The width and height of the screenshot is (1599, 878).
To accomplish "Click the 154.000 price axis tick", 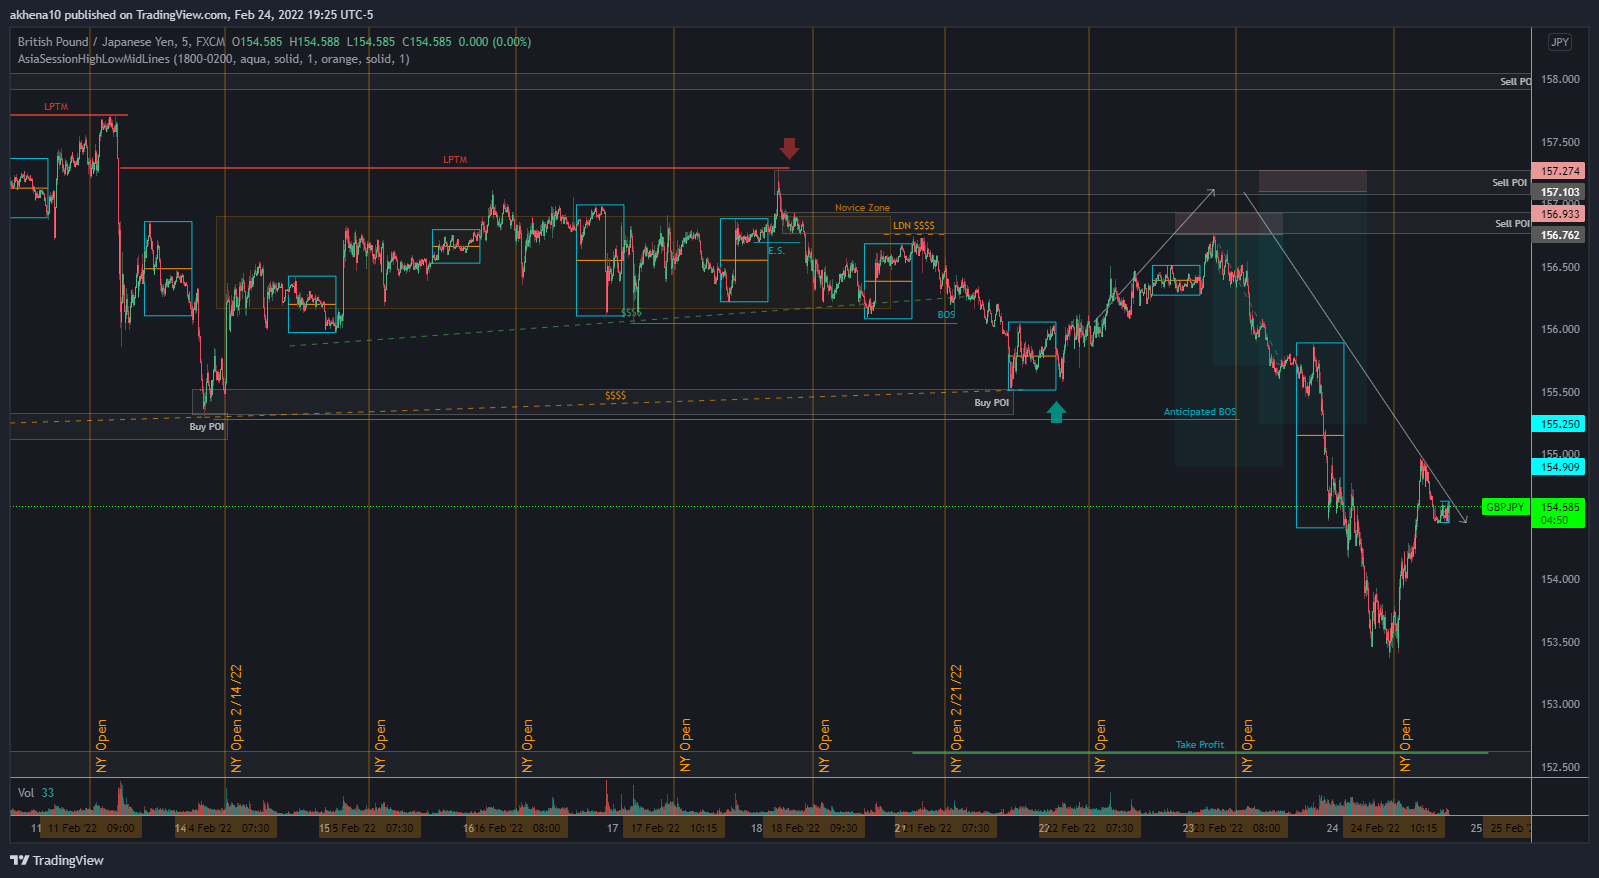I will coord(1560,579).
